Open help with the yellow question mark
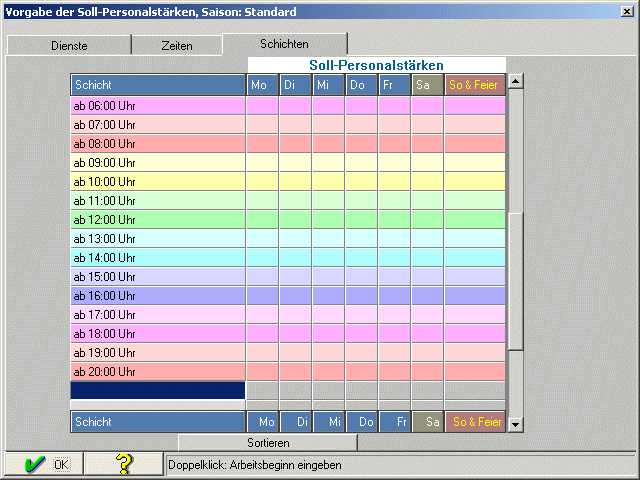Viewport: 640px width, 480px height. click(124, 464)
